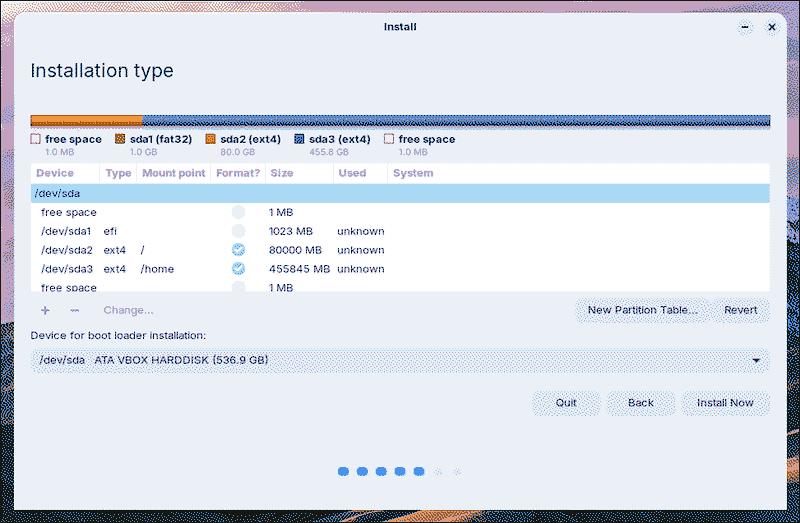Click Install Now
This screenshot has height=523, width=800.
725,403
